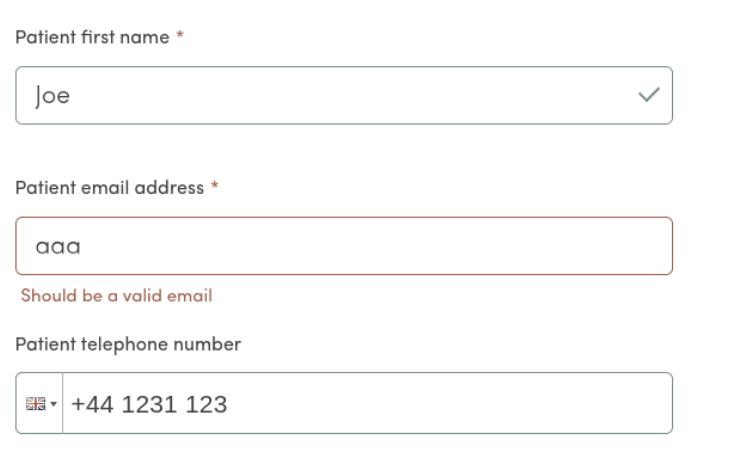Image resolution: width=735 pixels, height=455 pixels.
Task: Click the "Patient email address" label
Action: 110,187
